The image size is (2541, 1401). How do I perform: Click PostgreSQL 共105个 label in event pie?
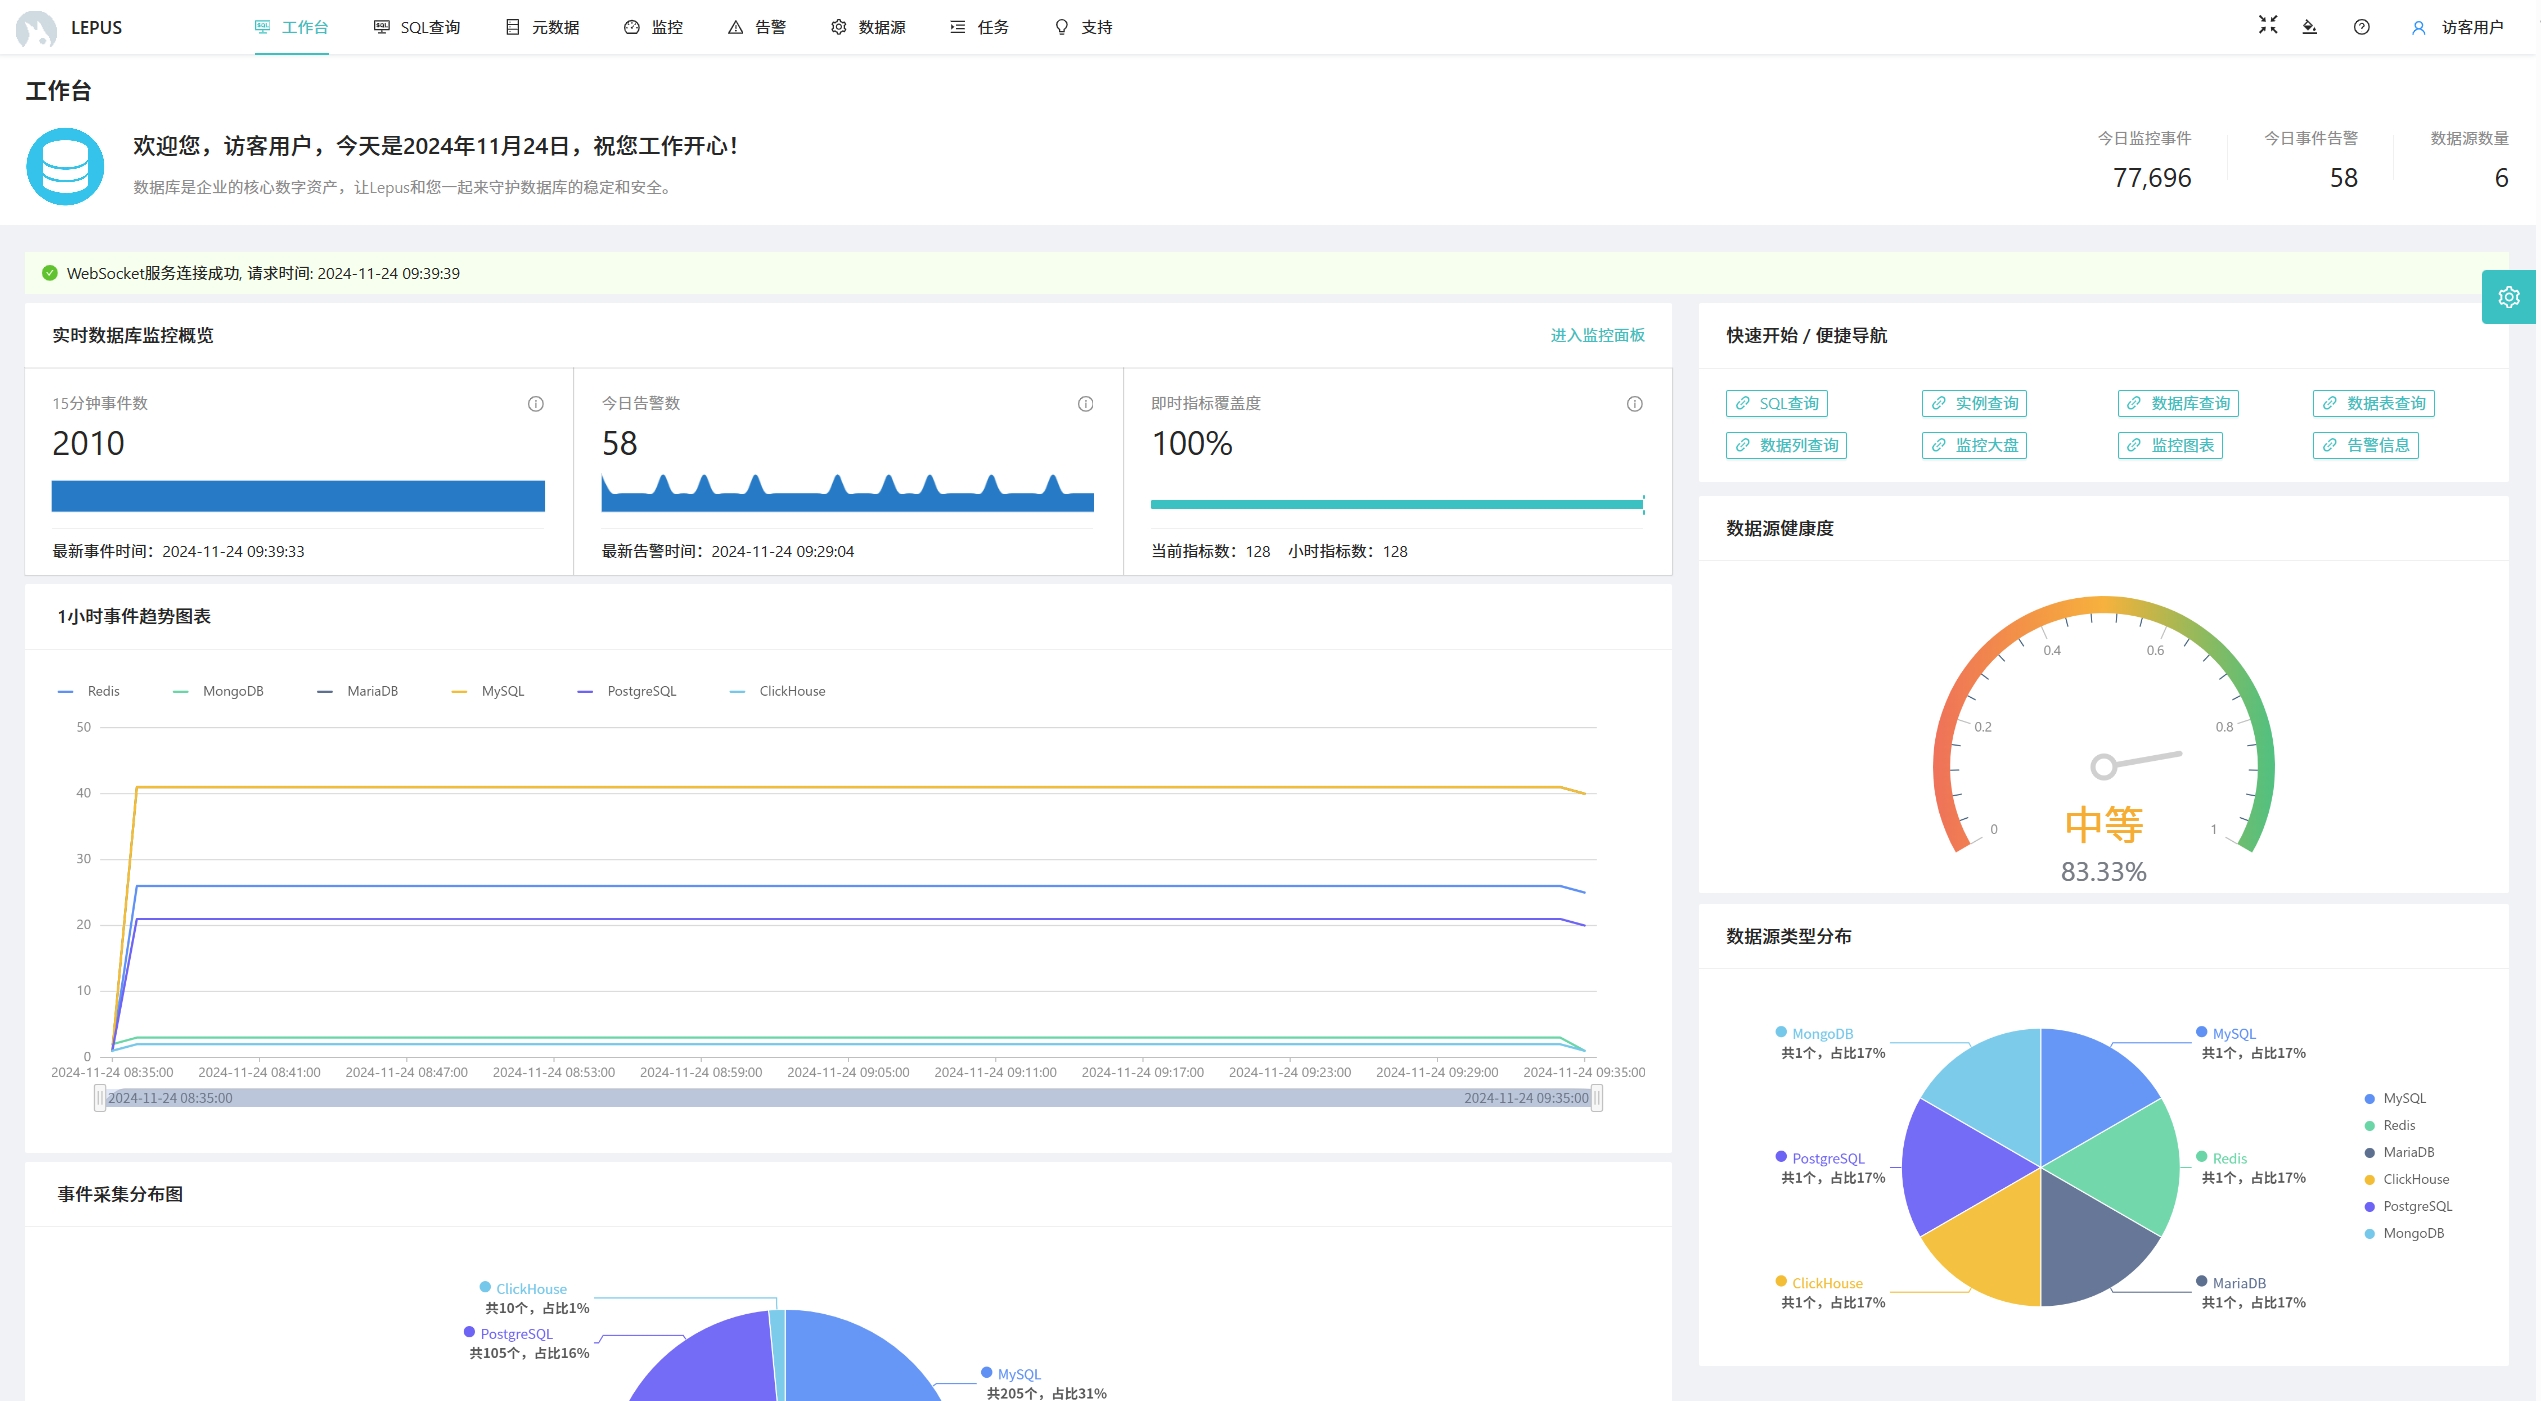coord(528,1343)
